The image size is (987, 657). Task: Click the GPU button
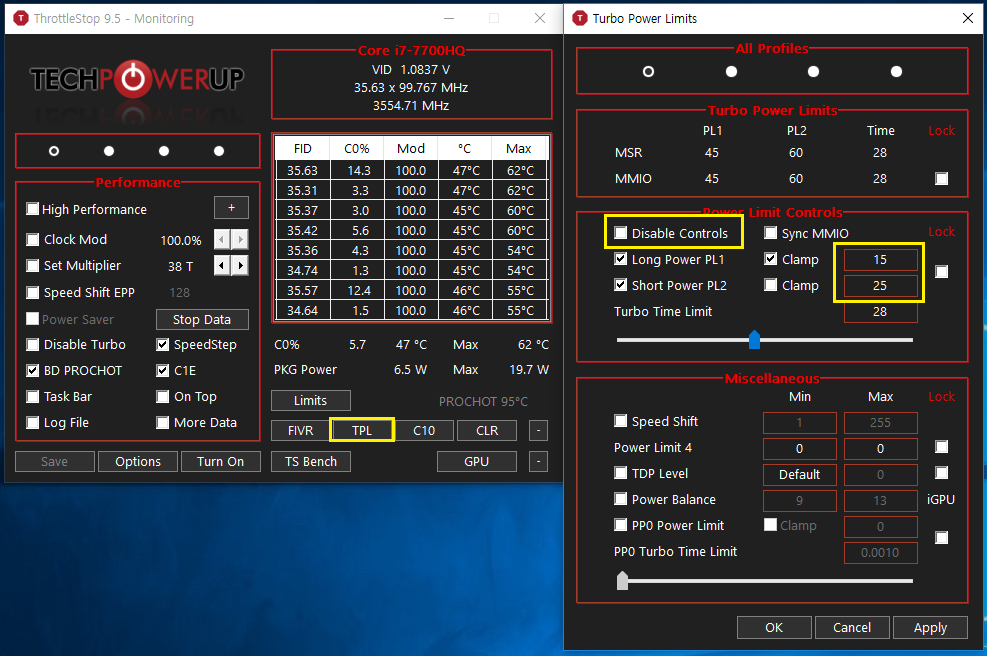(x=477, y=461)
